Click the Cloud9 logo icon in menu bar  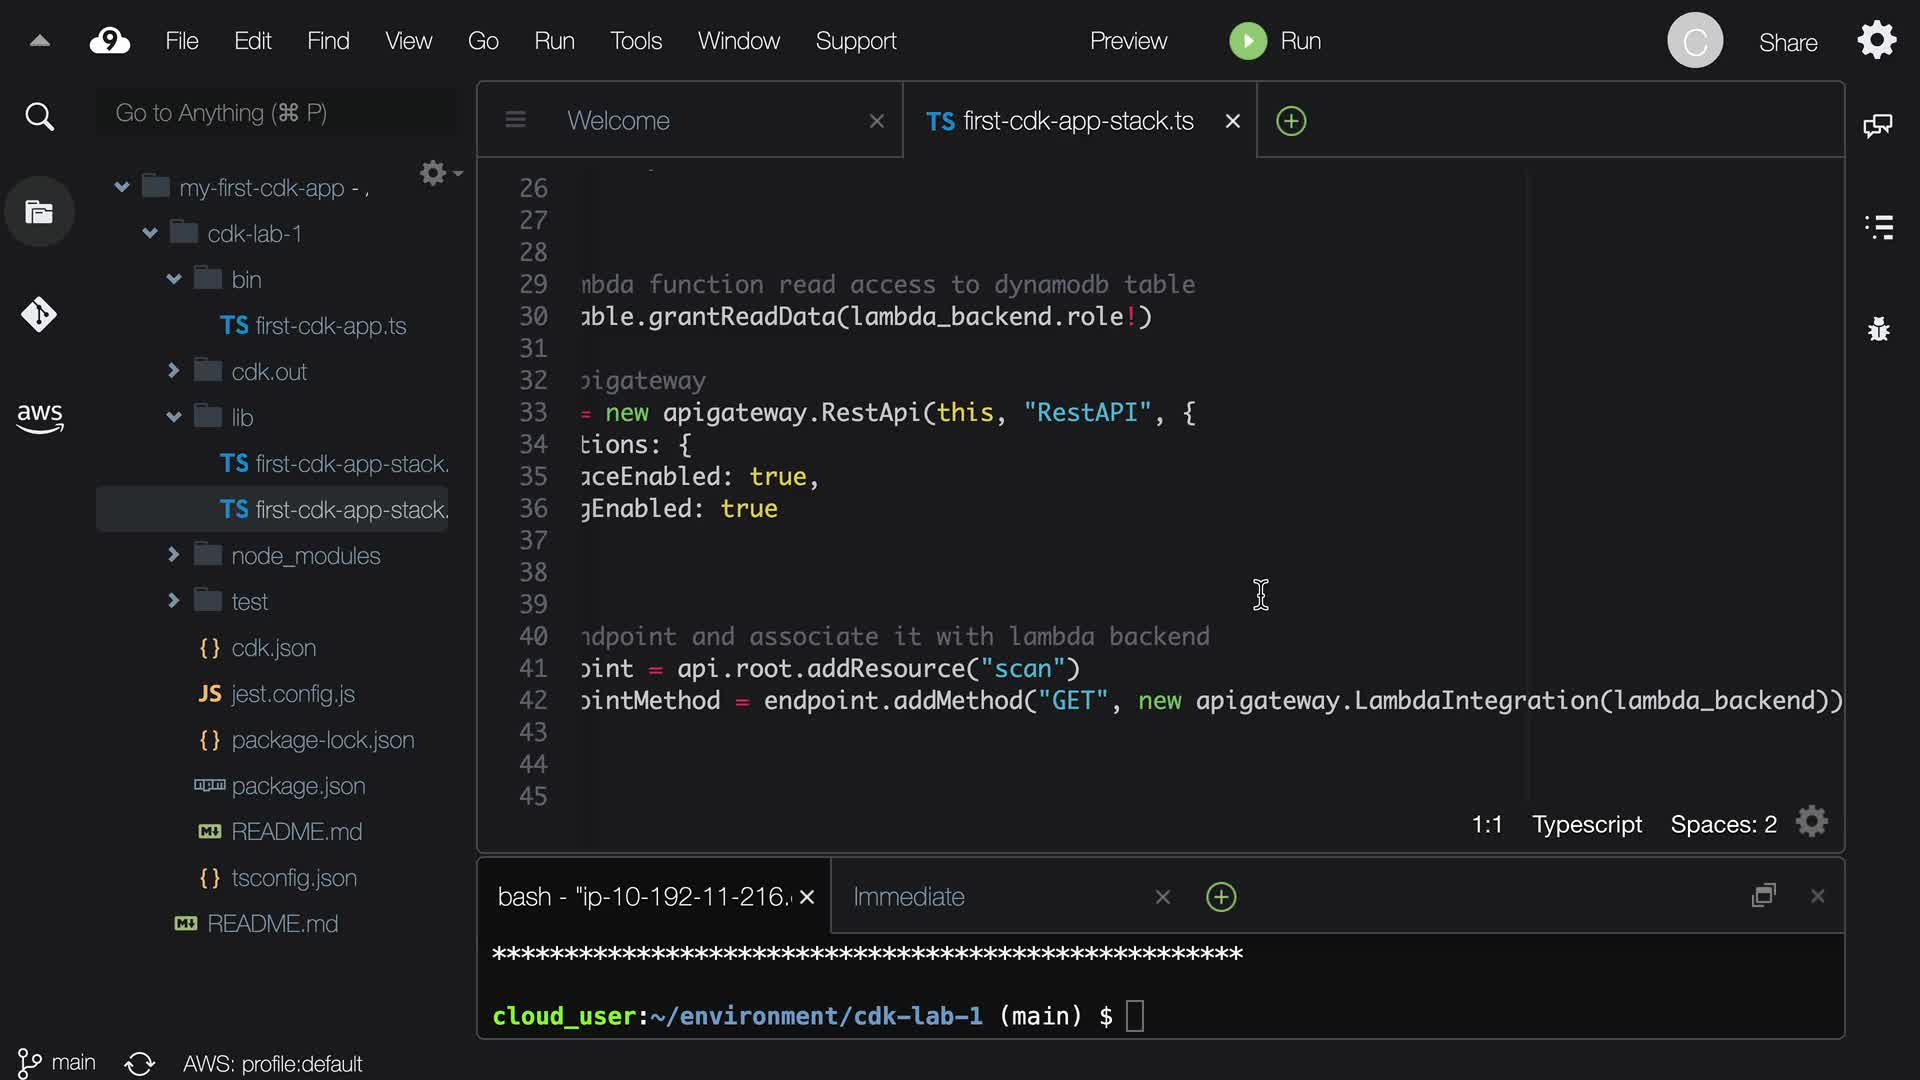click(x=109, y=41)
